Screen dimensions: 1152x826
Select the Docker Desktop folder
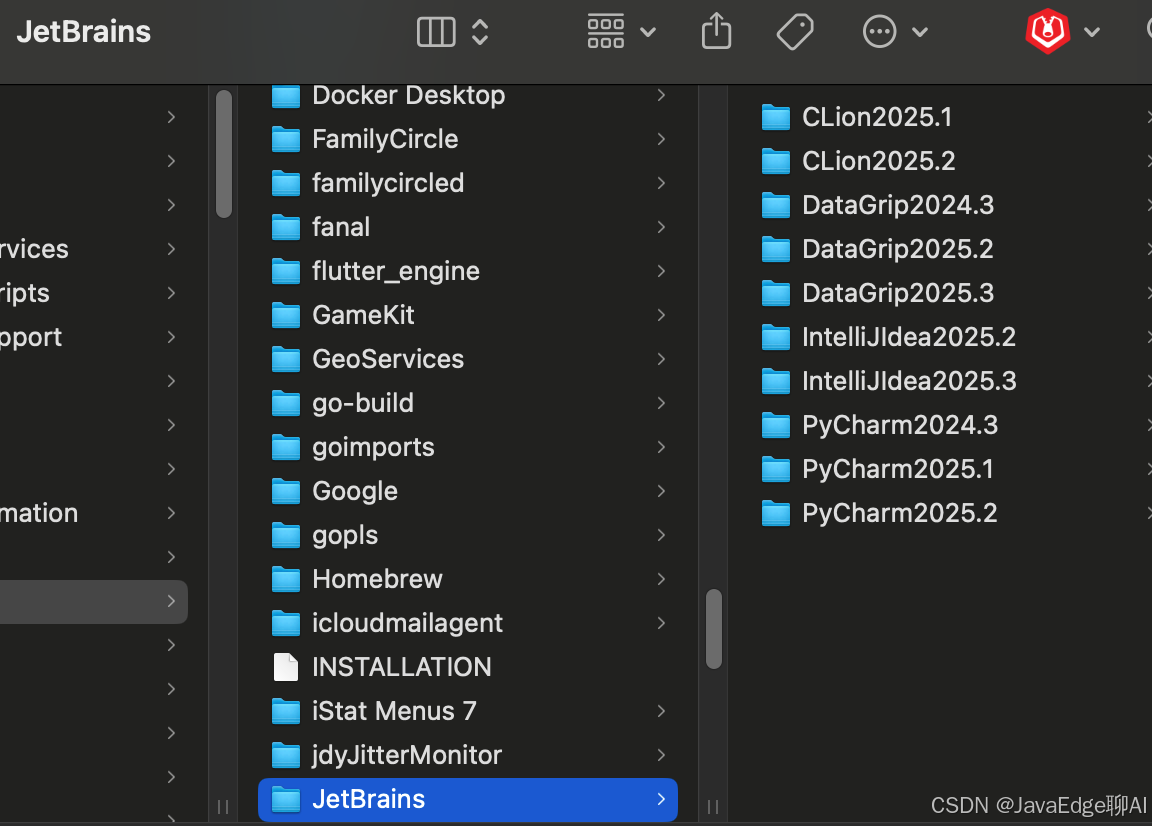pos(468,96)
